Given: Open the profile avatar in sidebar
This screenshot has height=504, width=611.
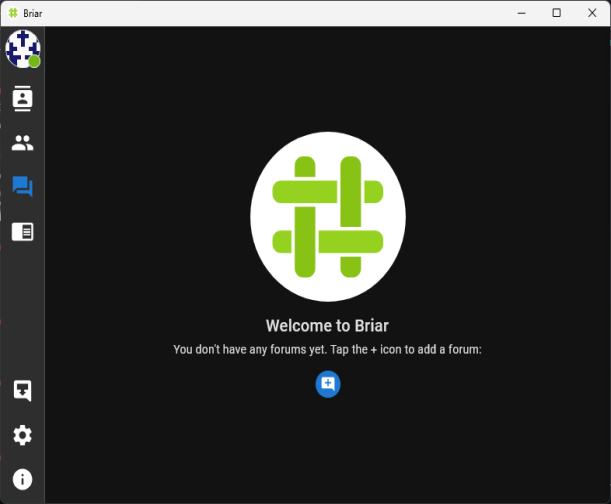Looking at the screenshot, I should click(x=23, y=49).
